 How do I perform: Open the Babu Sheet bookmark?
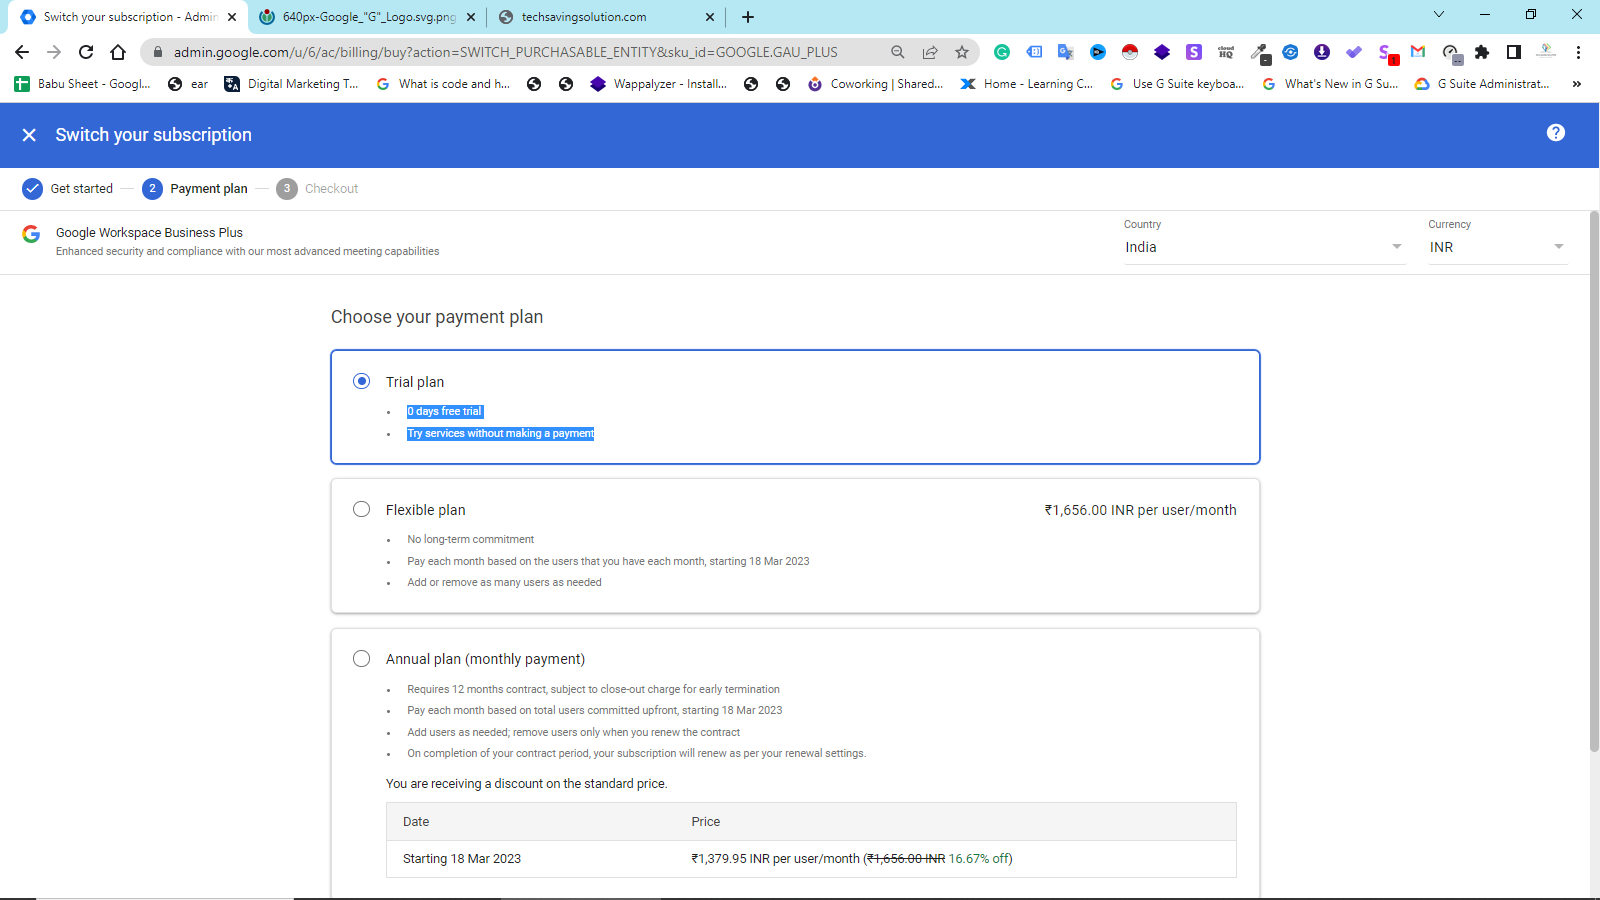click(x=83, y=84)
